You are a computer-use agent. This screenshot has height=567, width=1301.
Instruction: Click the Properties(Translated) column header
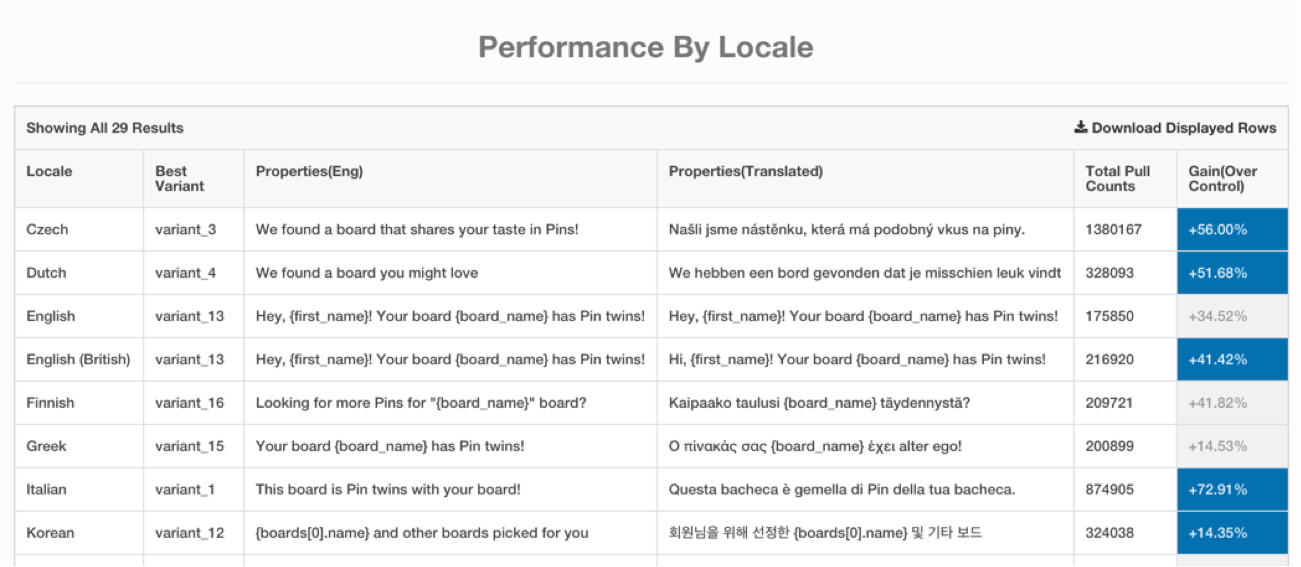[745, 171]
